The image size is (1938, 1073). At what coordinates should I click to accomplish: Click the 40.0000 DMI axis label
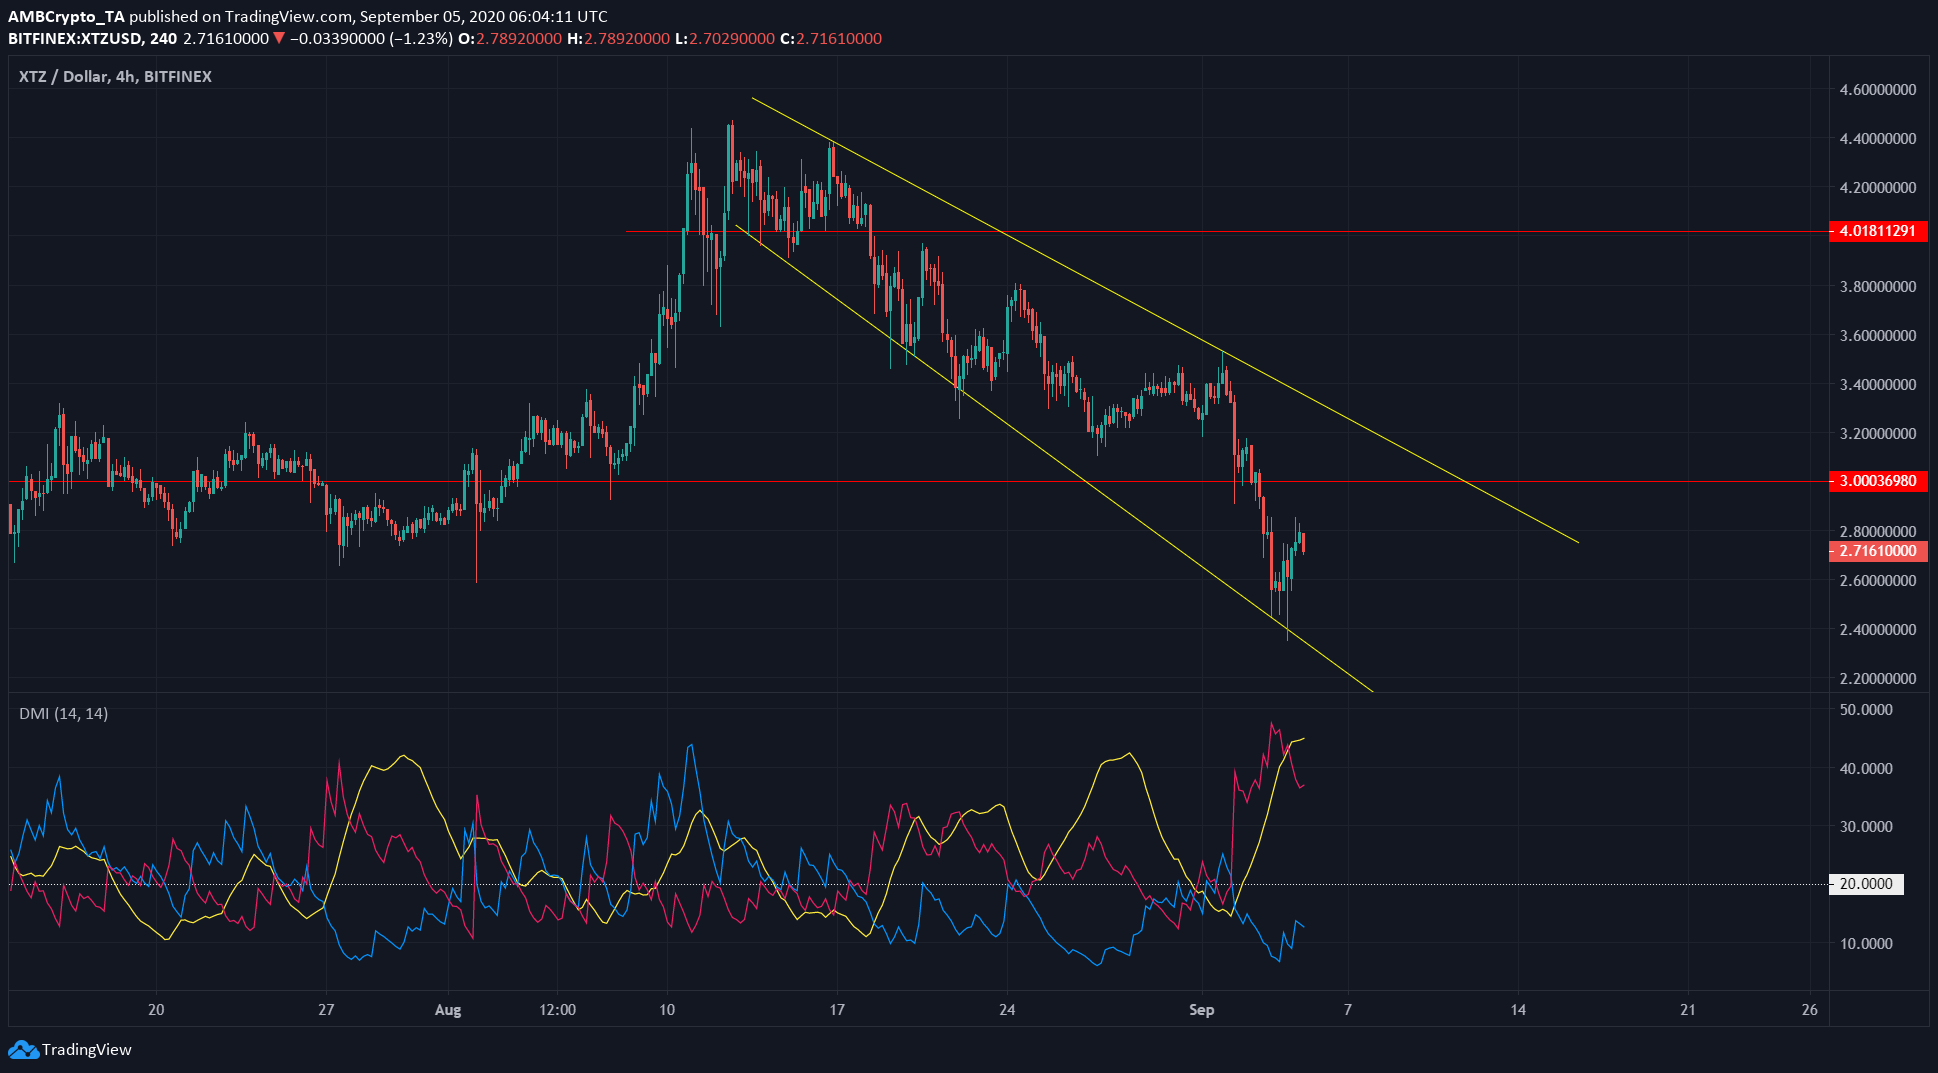[x=1866, y=768]
